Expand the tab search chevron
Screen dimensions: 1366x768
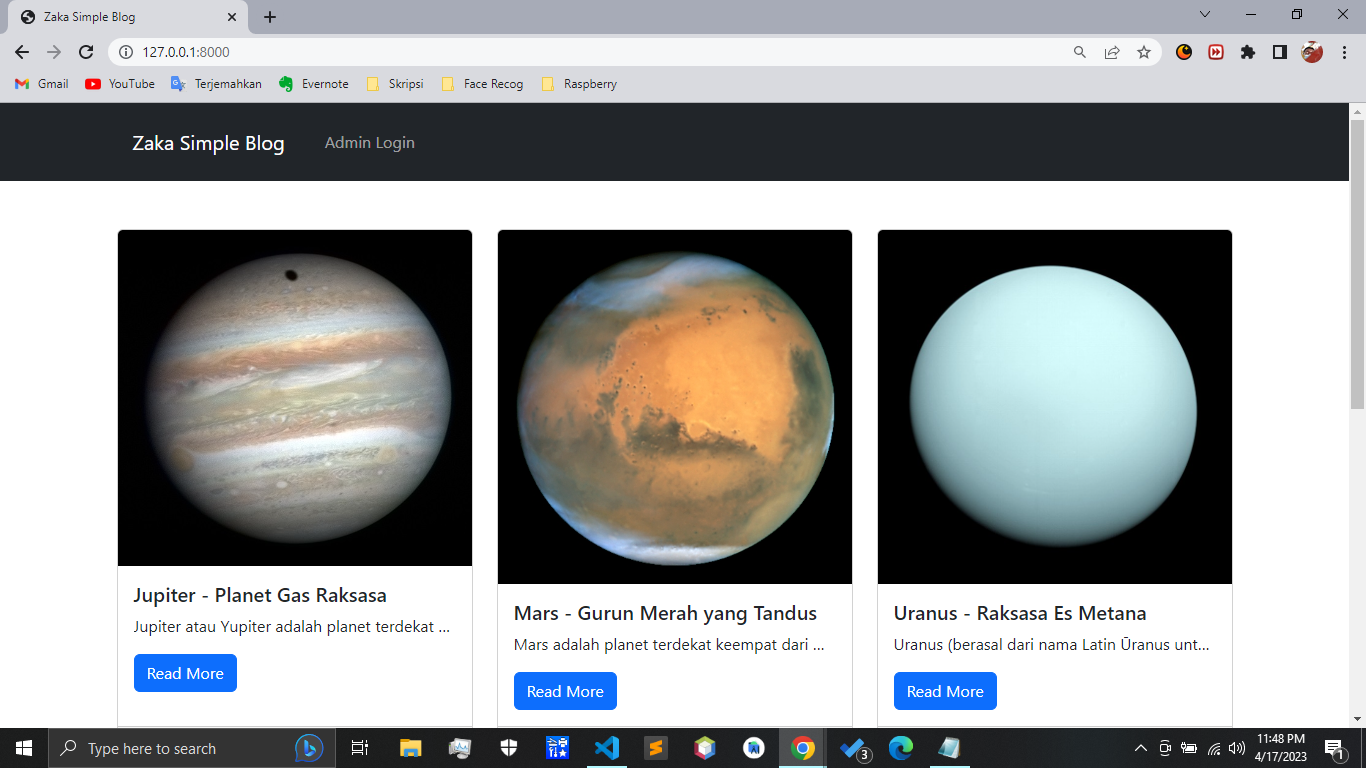point(1205,15)
